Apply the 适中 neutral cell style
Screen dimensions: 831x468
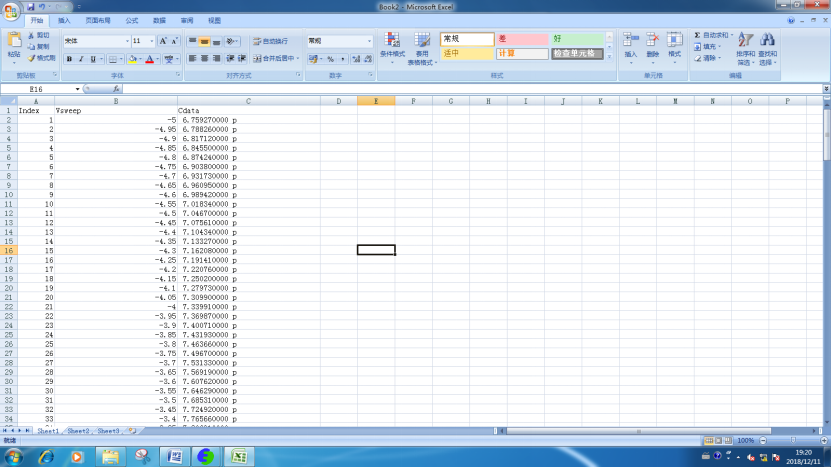[x=467, y=54]
